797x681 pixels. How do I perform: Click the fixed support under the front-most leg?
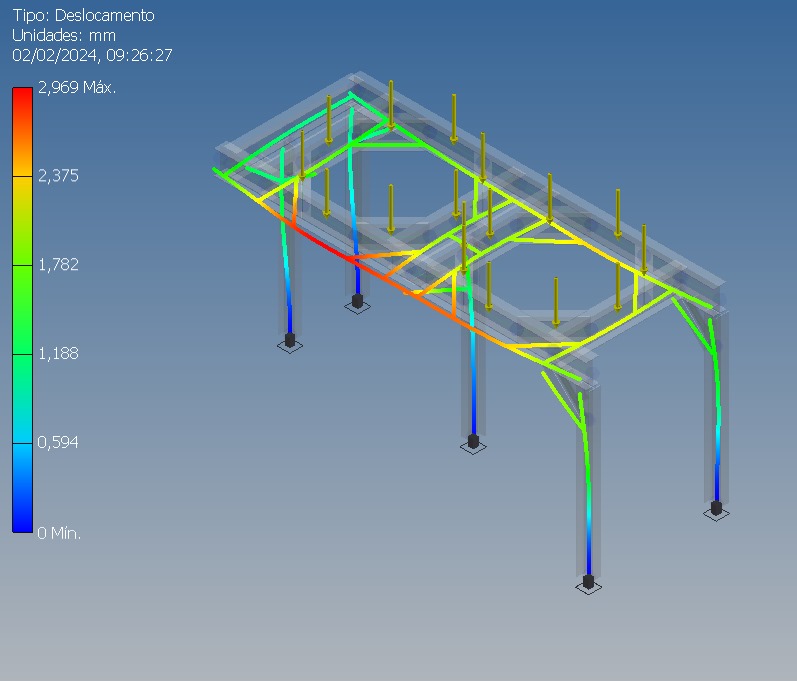point(589,582)
